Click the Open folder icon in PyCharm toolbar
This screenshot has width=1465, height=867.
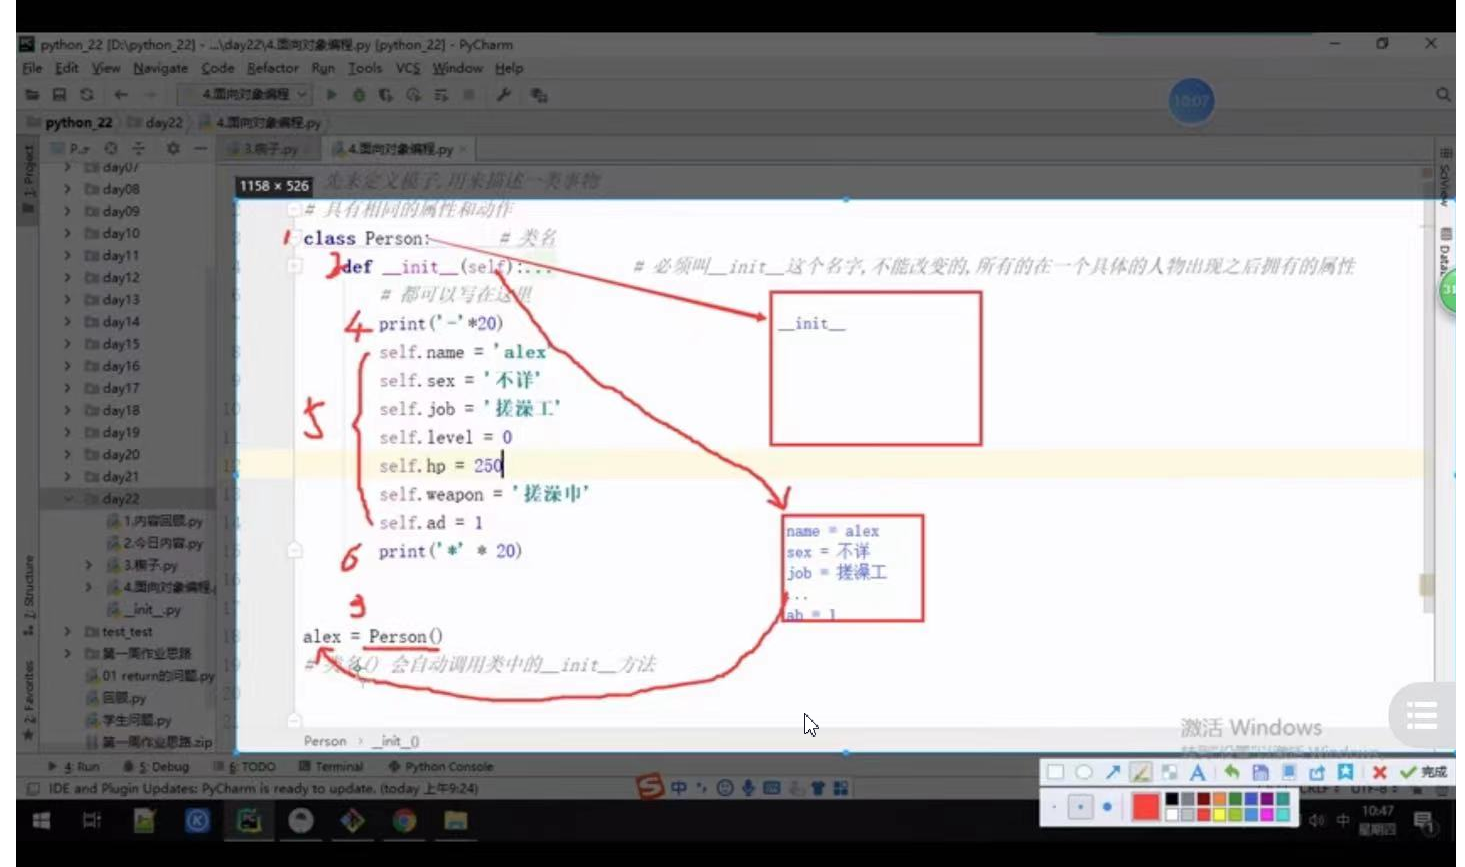click(32, 95)
